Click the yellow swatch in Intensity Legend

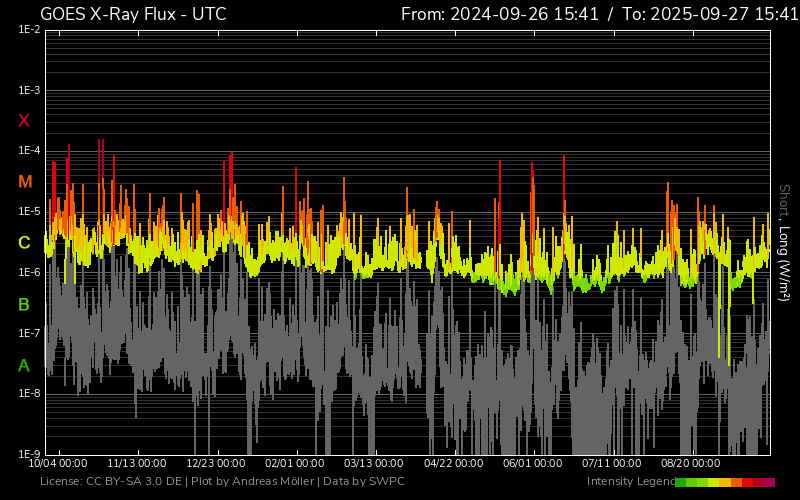pyautogui.click(x=714, y=482)
